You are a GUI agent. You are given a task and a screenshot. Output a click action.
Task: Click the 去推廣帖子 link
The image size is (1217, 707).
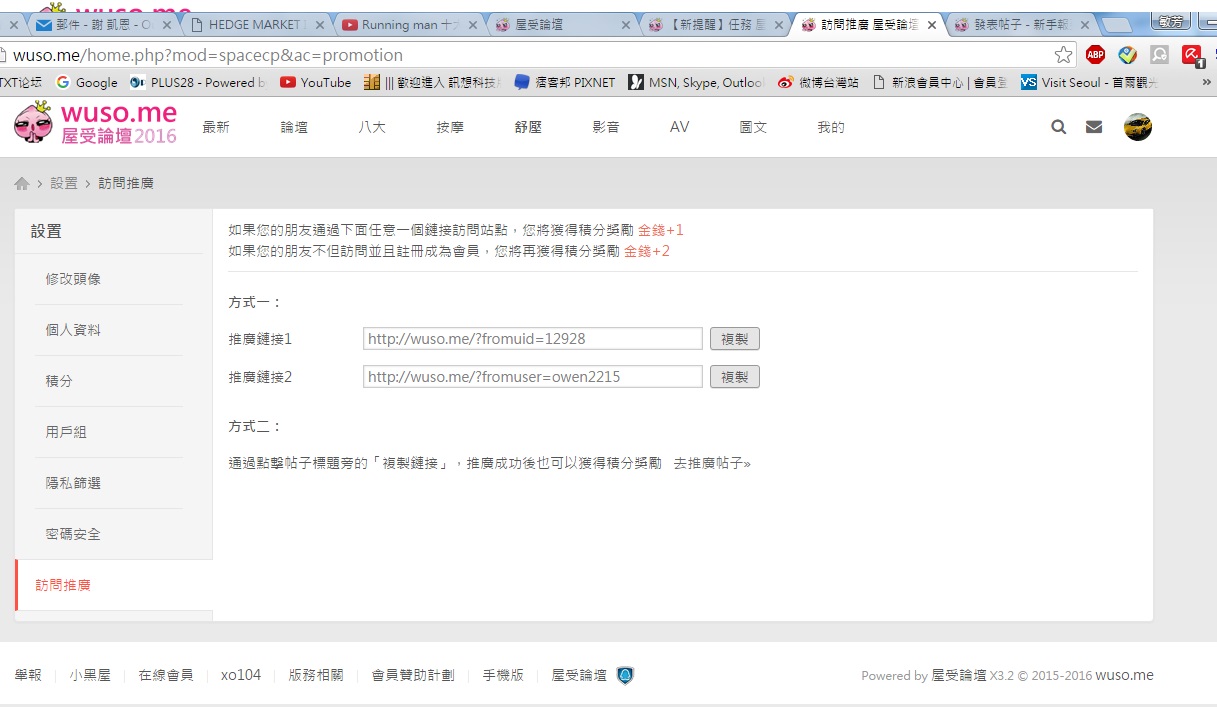(x=711, y=464)
